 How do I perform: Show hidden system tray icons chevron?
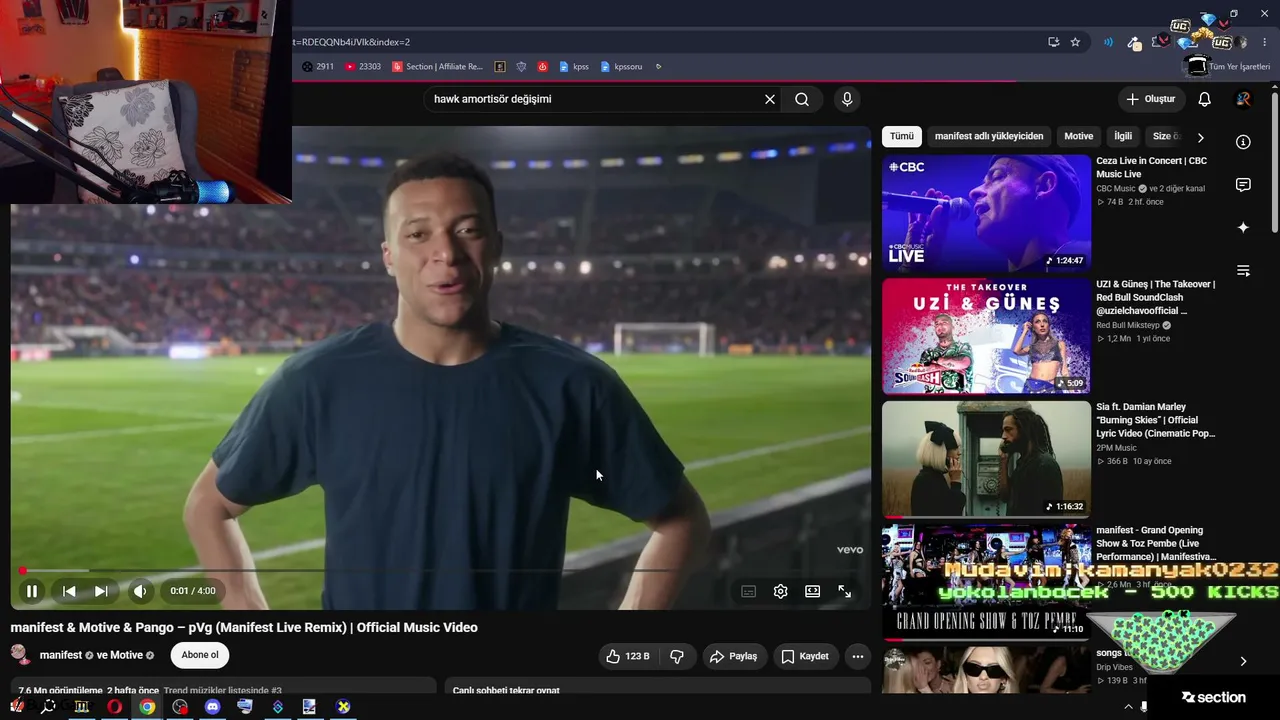tap(1129, 706)
